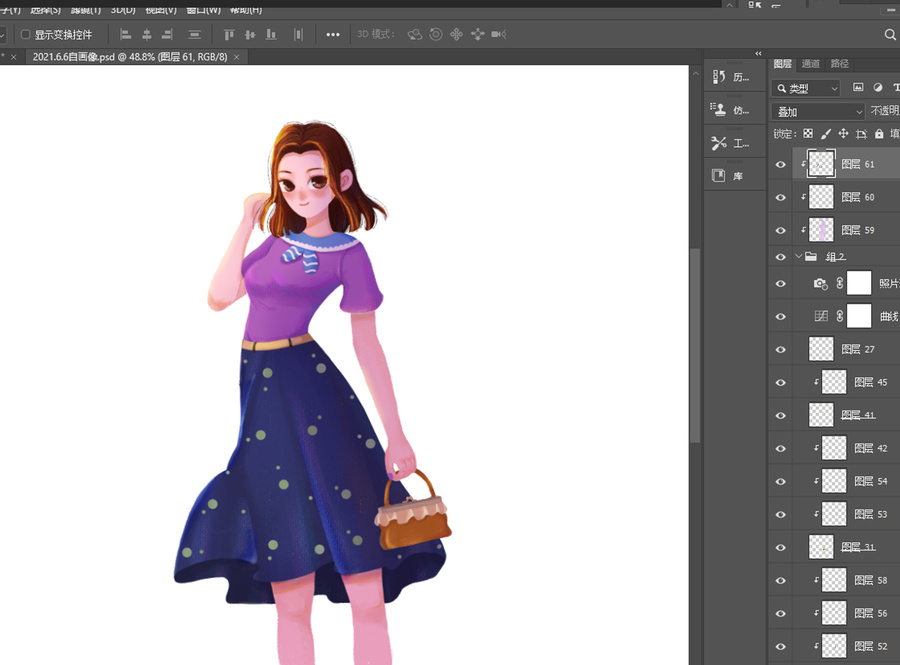Lock image pixels brush icon
Screen dimensions: 900x665
[825, 134]
